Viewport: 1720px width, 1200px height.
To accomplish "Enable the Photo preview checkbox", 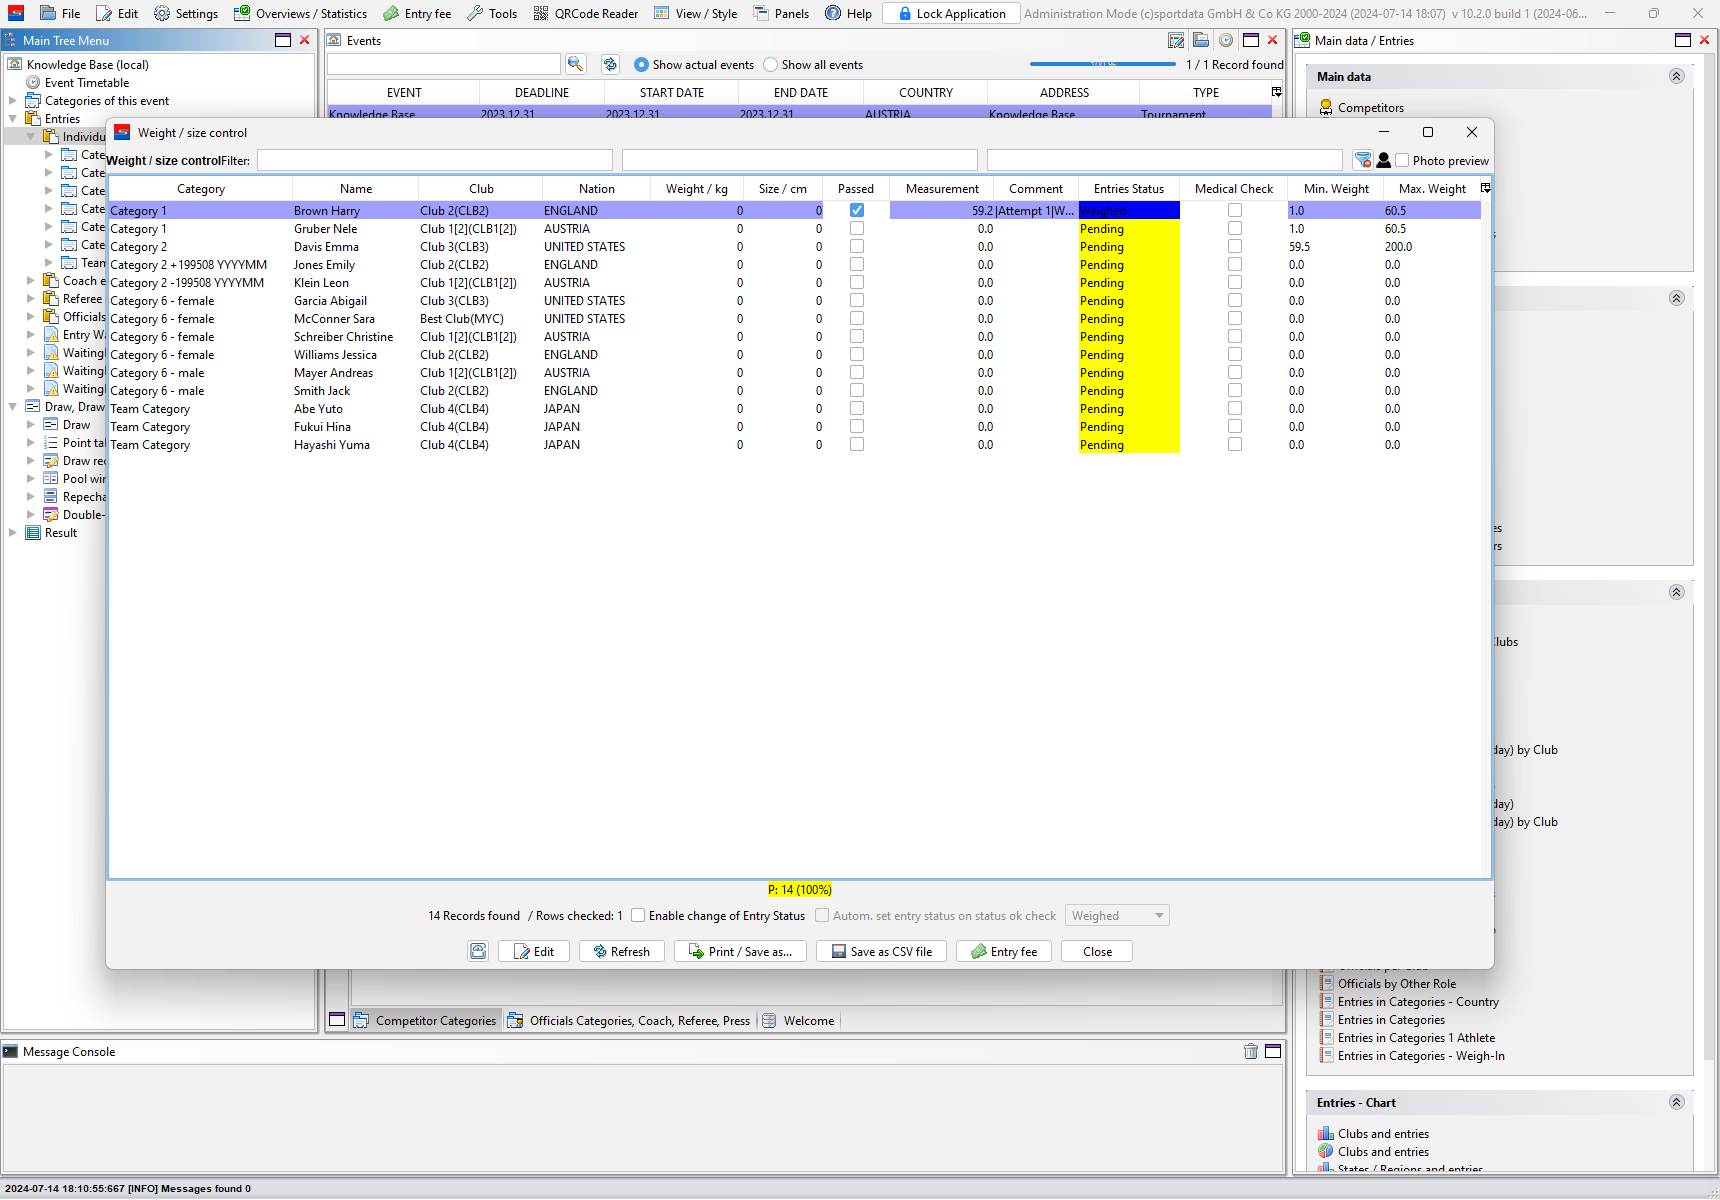I will tap(1402, 160).
